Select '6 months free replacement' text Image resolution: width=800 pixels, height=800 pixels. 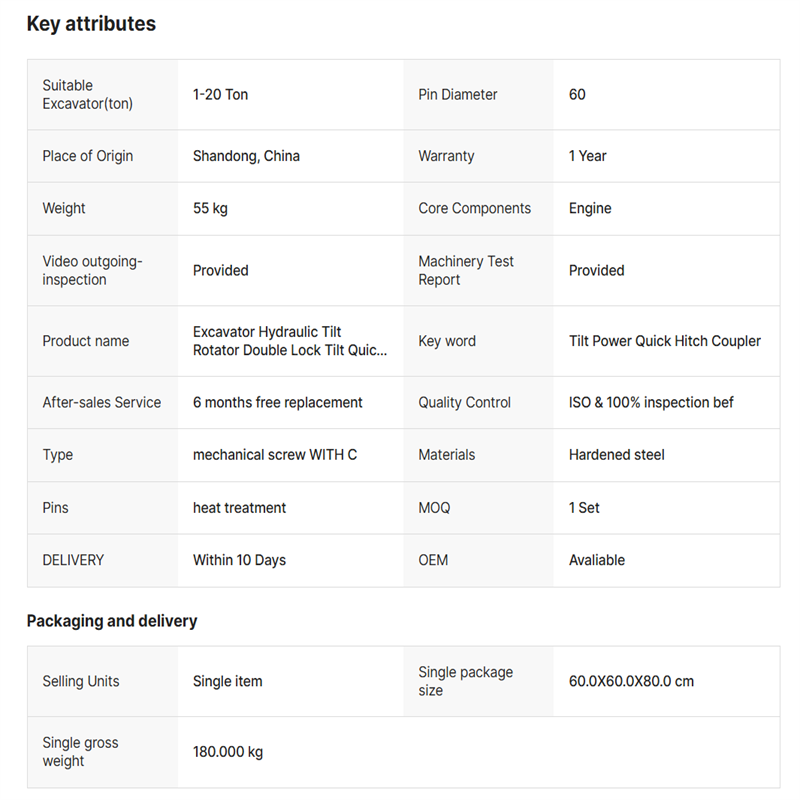tap(278, 402)
